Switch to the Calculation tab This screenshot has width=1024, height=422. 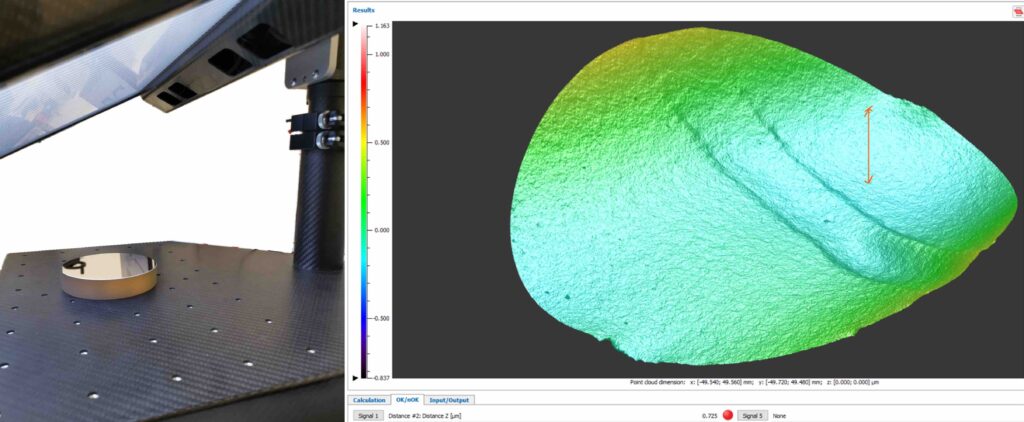(x=369, y=400)
